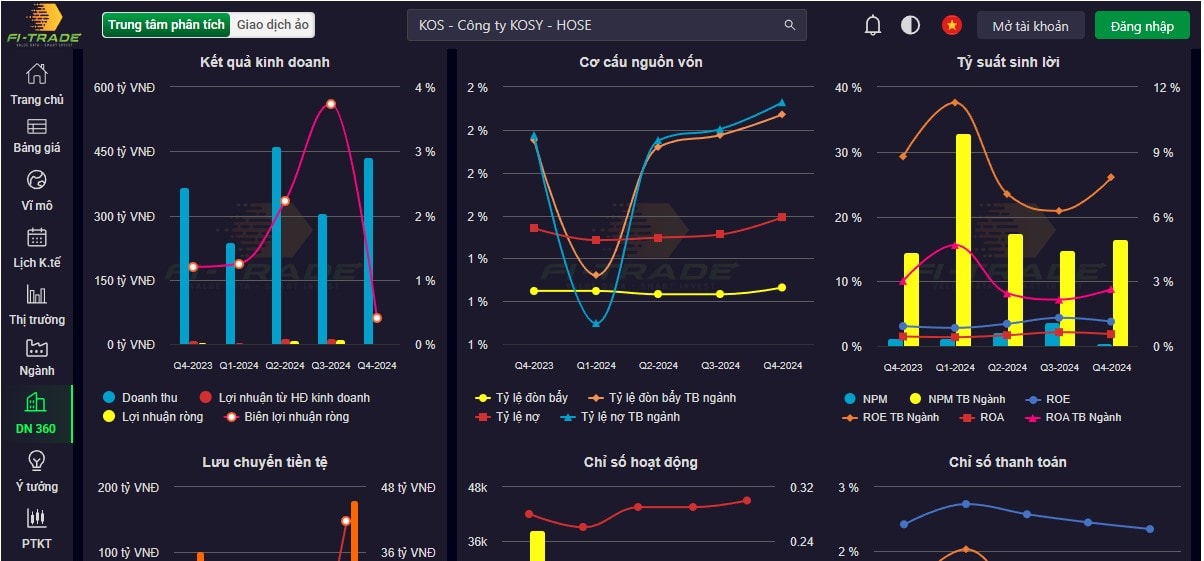
Task: Open Vietnamese flag language selector
Action: tap(951, 26)
